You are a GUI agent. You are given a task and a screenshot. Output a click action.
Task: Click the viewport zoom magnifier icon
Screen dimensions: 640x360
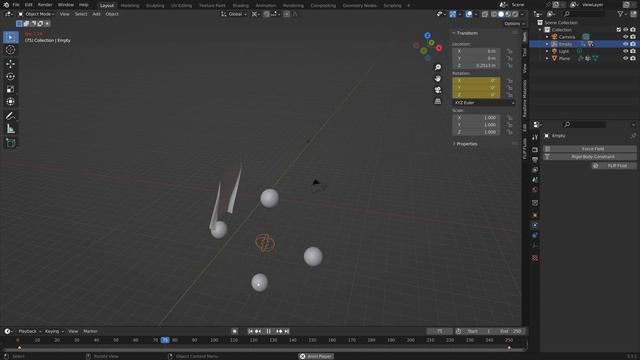coord(438,67)
